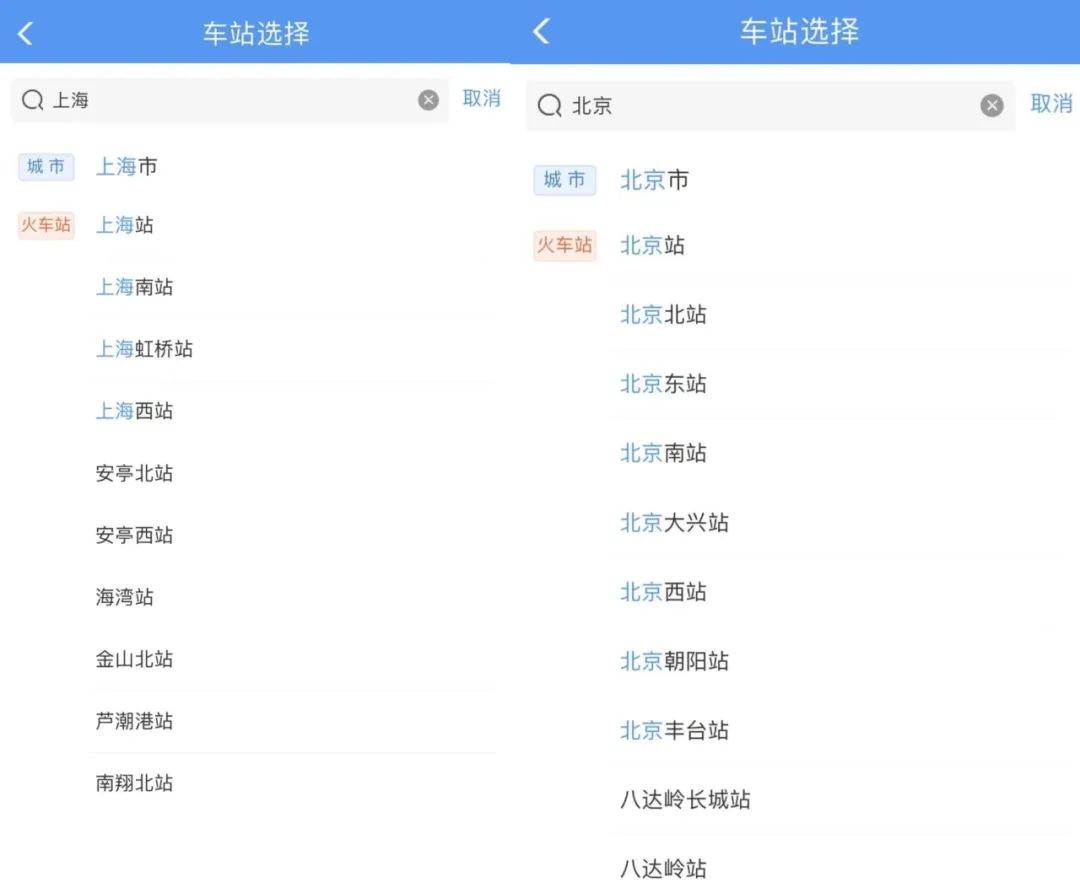The height and width of the screenshot is (888, 1080).
Task: Choose 海湾站 from the list
Action: pyautogui.click(x=125, y=597)
